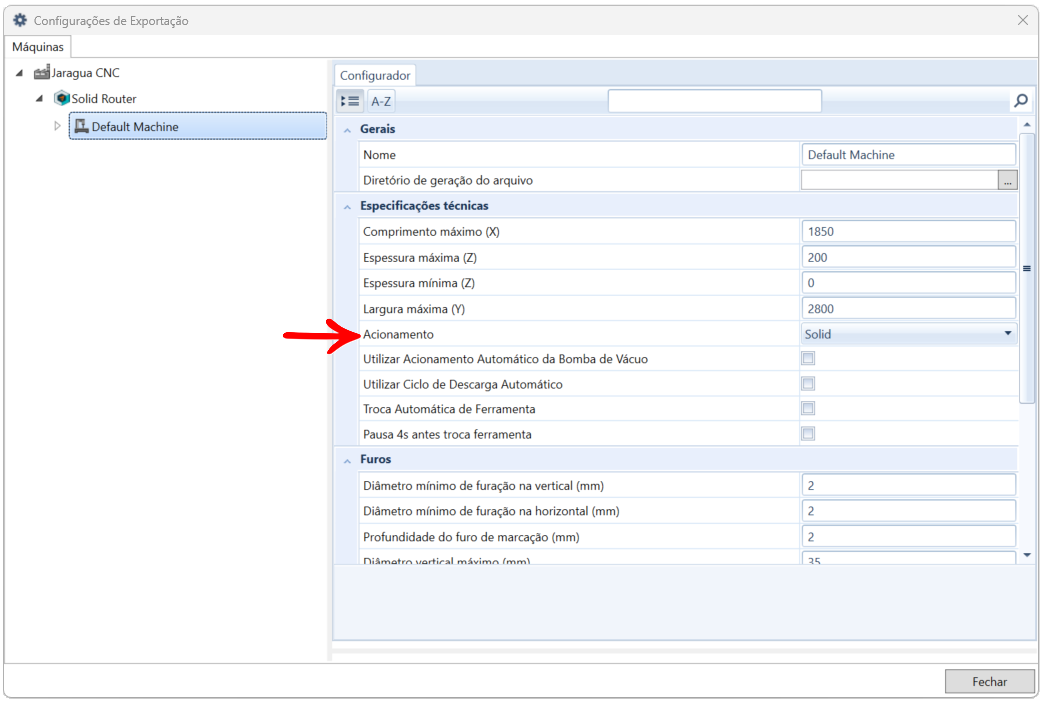1043x704 pixels.
Task: Click the Largura máxima (Y) label
Action: [x=414, y=309]
